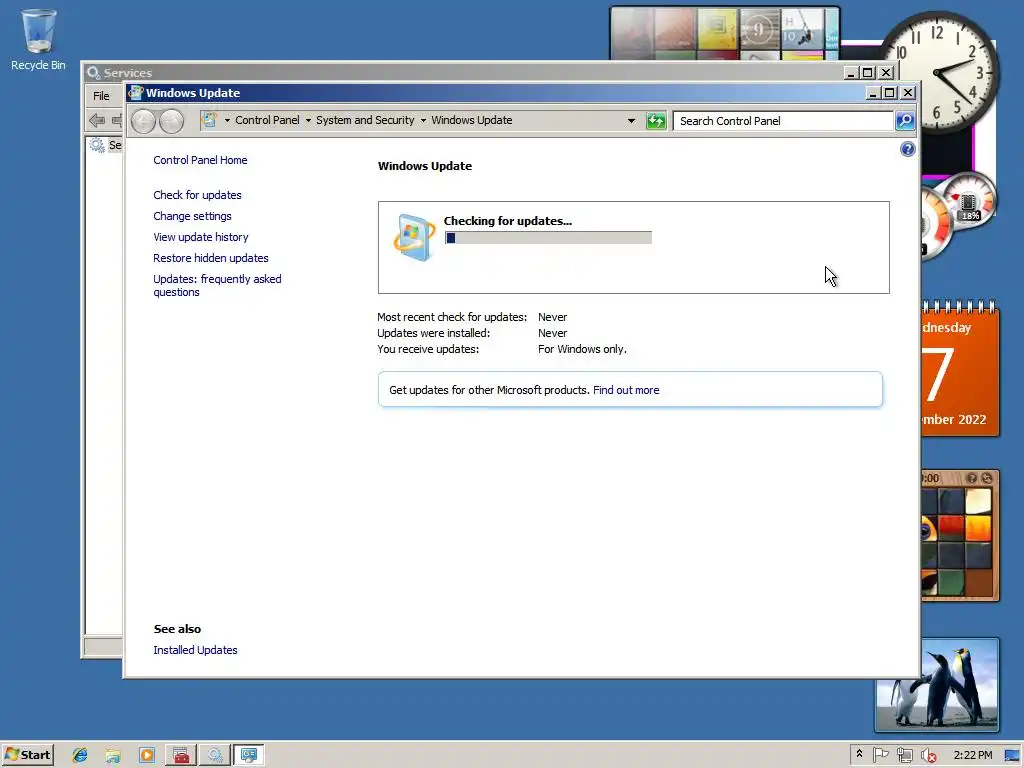This screenshot has width=1024, height=768.
Task: Go to Control Panel Home link
Action: tap(200, 160)
